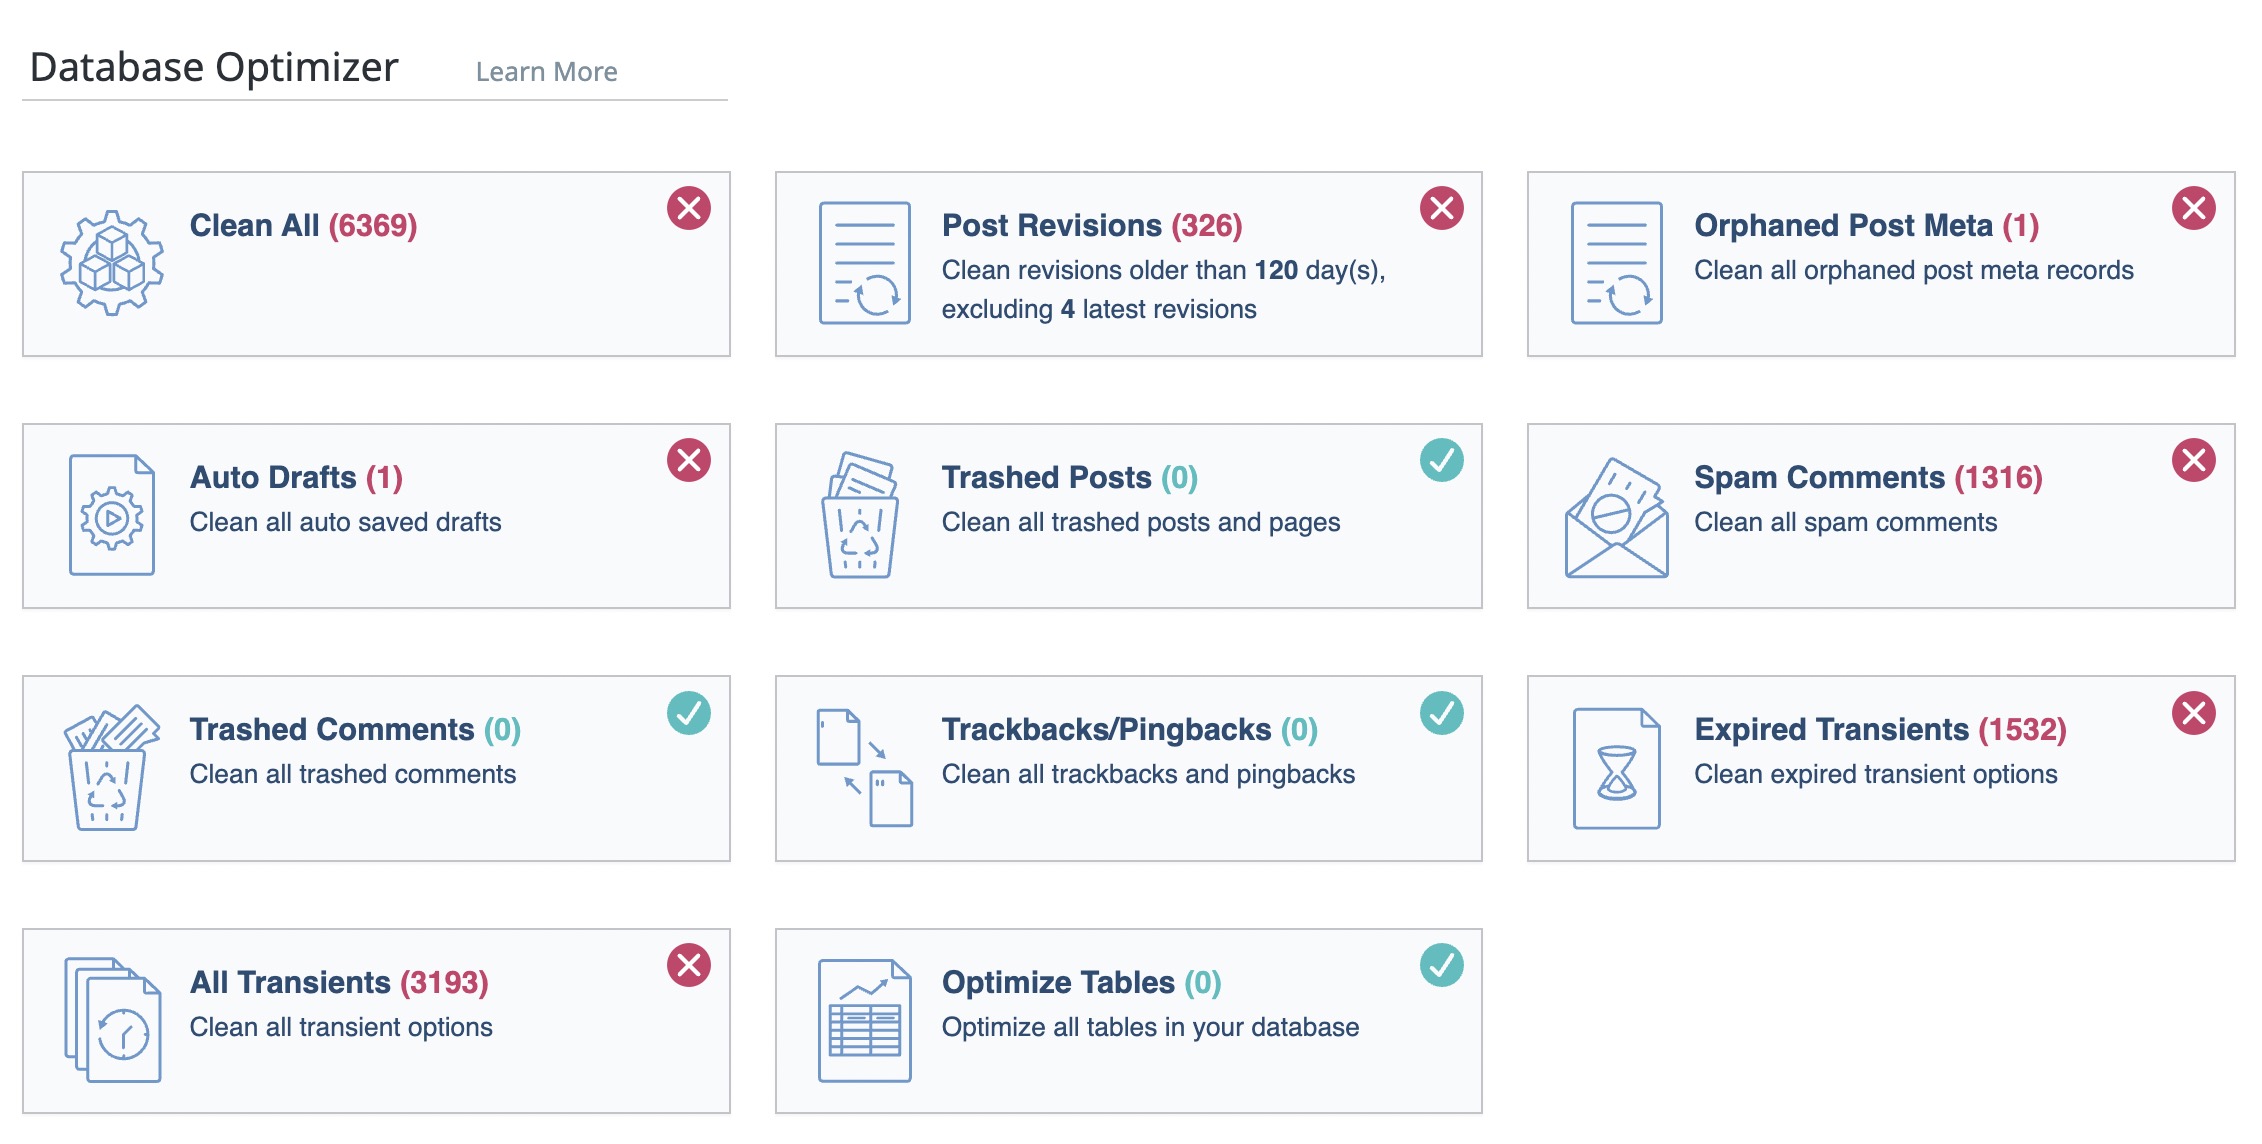
Task: Clean All Transients (3193)
Action: 339,983
